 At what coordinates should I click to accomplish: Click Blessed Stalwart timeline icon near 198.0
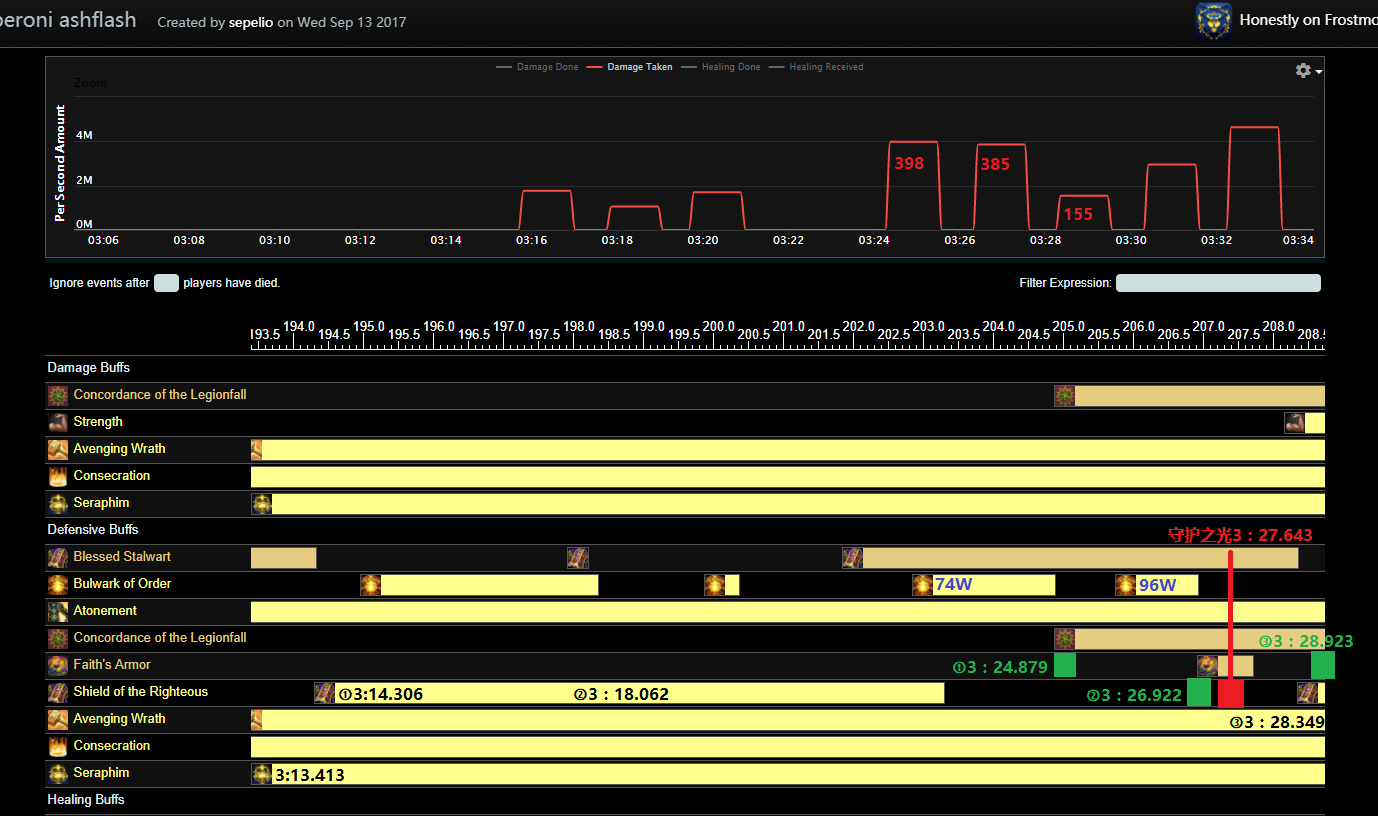tap(578, 558)
